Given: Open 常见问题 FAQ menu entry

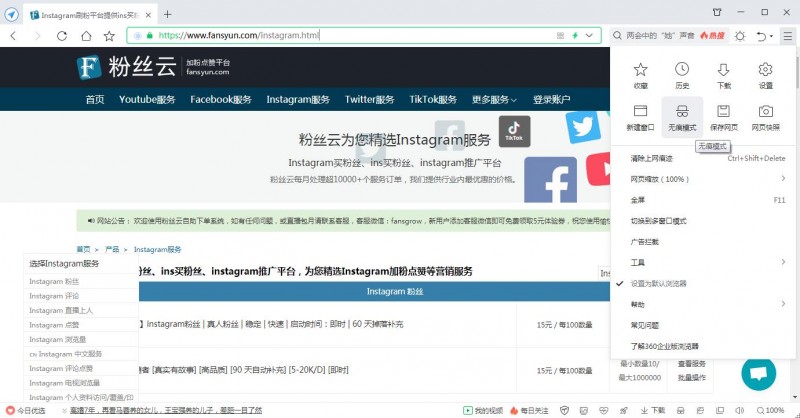Looking at the screenshot, I should tap(703, 325).
